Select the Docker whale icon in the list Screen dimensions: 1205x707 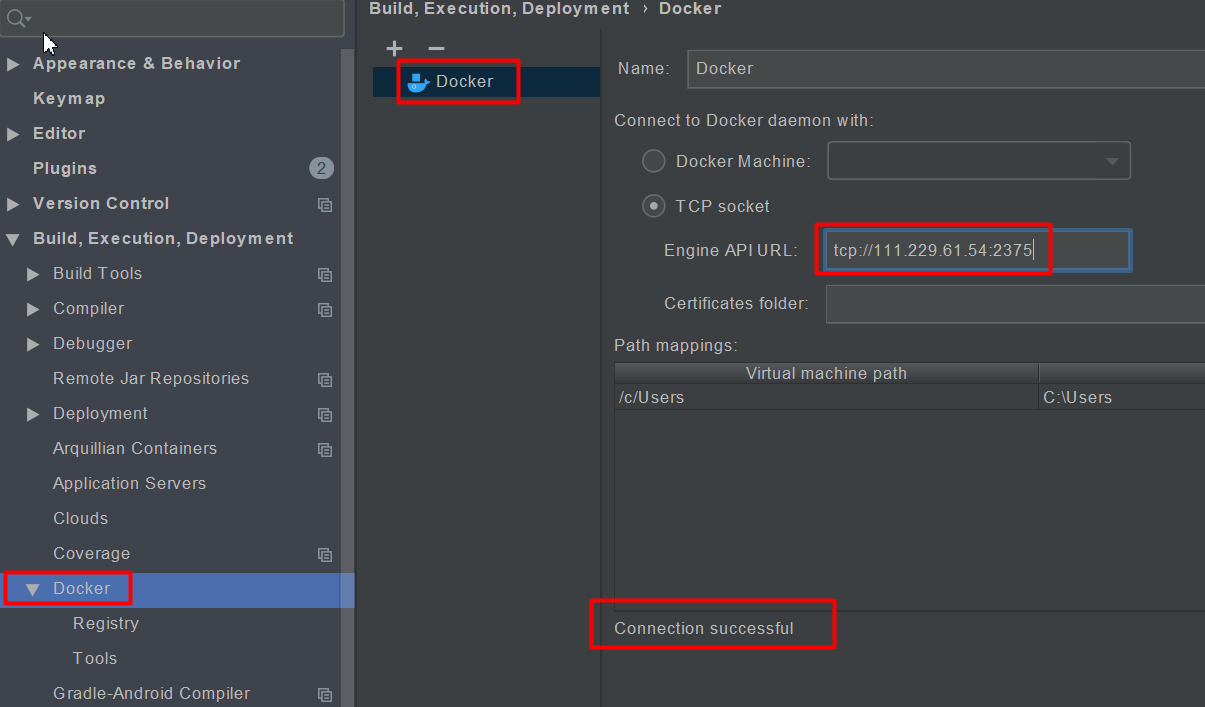[x=418, y=82]
